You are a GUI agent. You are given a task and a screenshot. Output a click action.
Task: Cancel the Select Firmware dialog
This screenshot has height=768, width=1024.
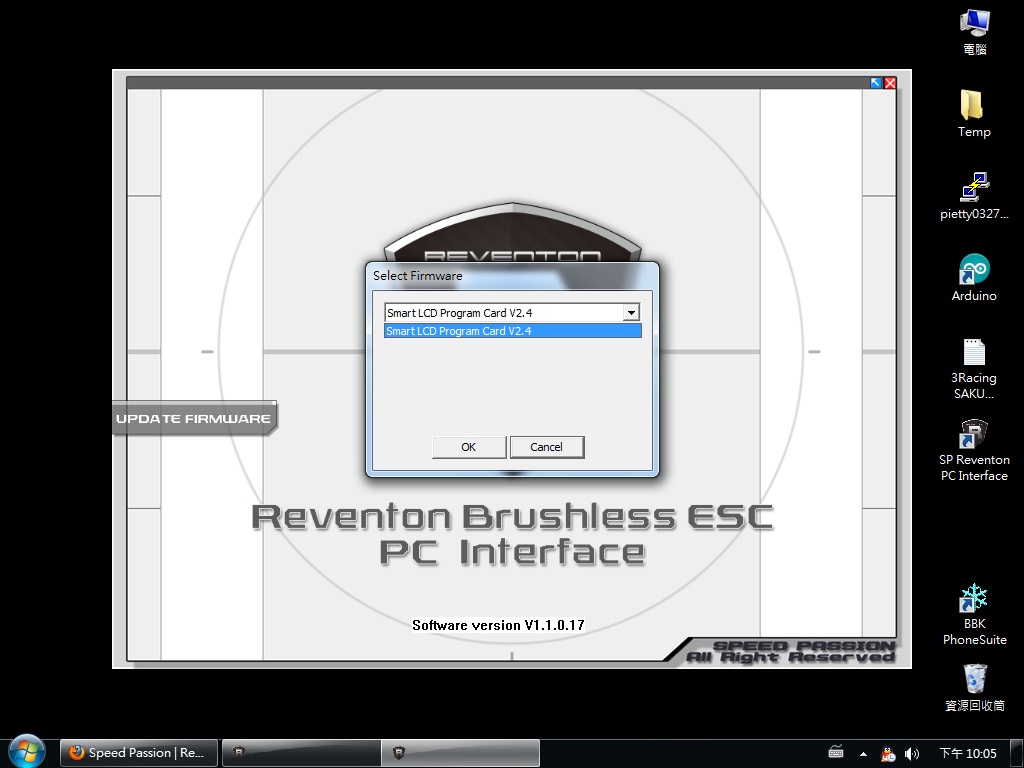547,447
